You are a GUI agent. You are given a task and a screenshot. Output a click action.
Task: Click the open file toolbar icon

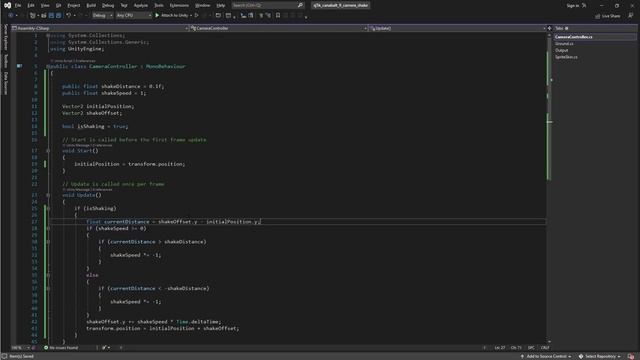[43, 16]
